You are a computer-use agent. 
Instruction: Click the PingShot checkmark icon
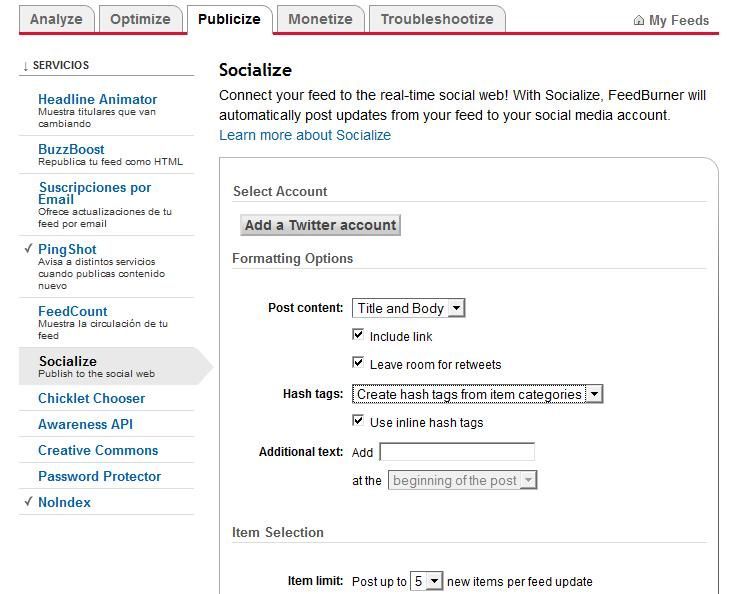(29, 248)
